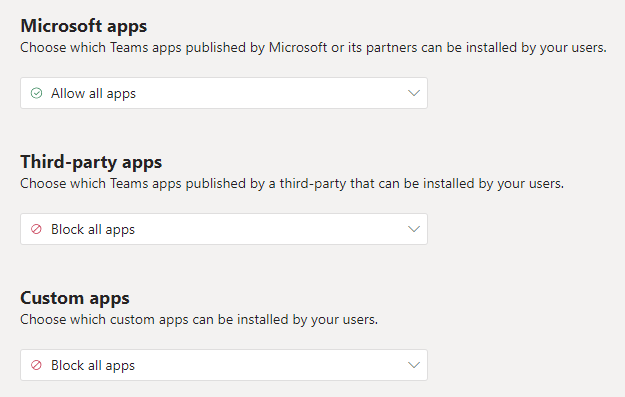Select 'Block all apps' text under Custom apps
This screenshot has height=397, width=625.
[93, 366]
